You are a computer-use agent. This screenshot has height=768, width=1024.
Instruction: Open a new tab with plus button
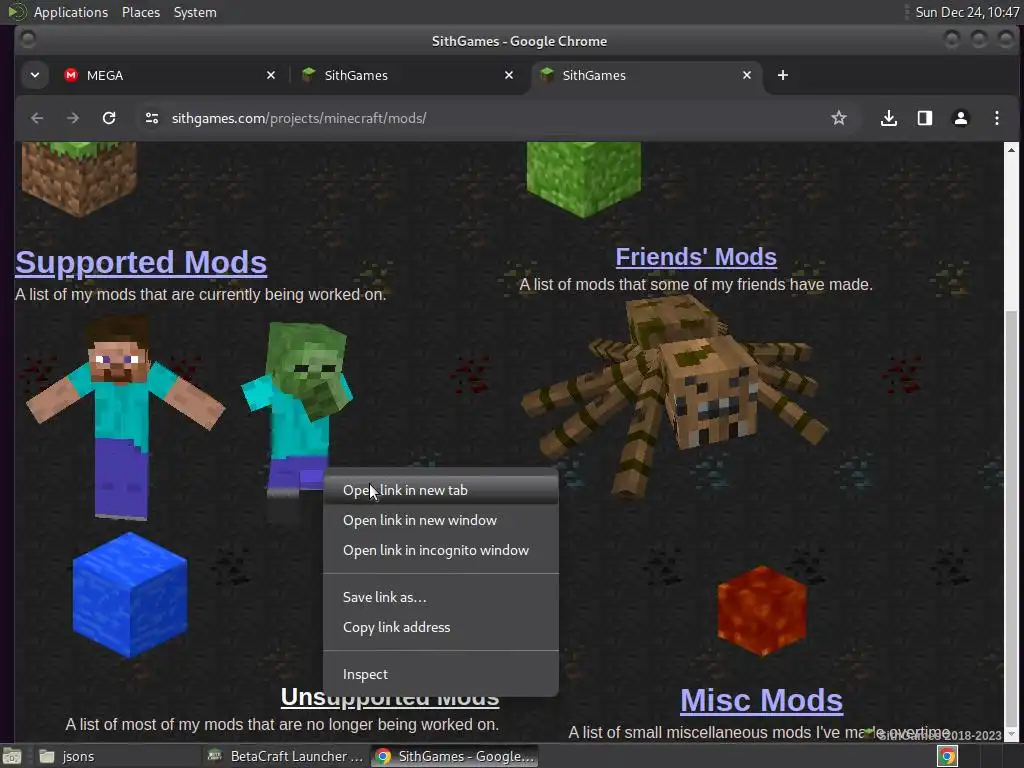[782, 75]
